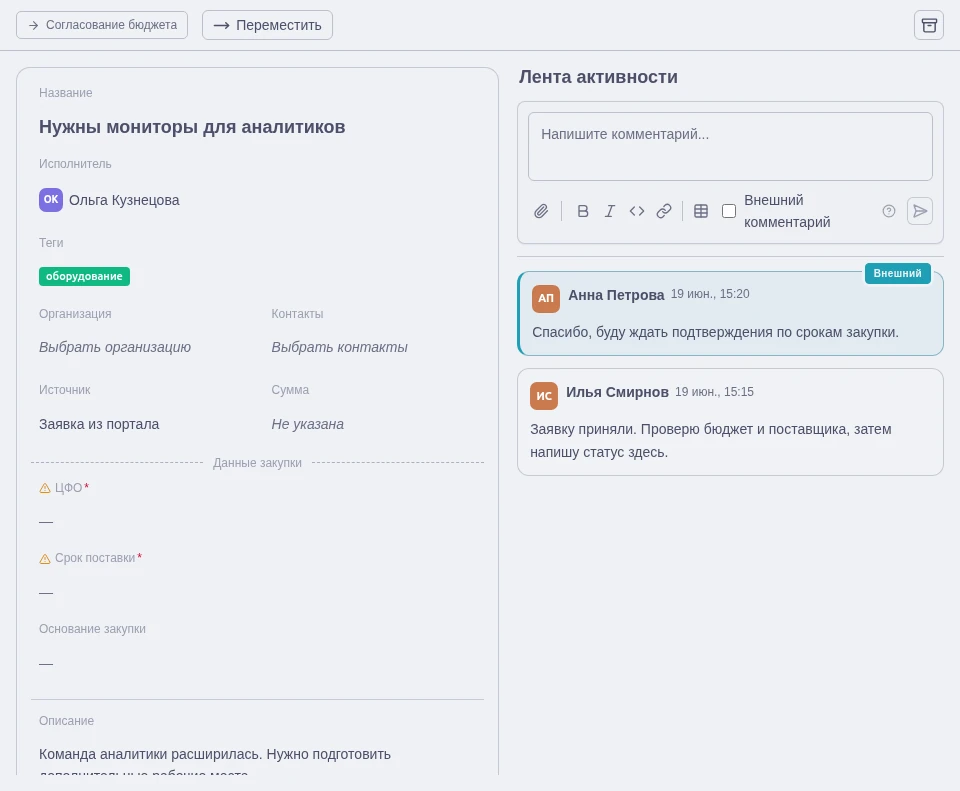Screen dimensions: 960x791
Task: Click the Организация label
Action: [x=75, y=313]
